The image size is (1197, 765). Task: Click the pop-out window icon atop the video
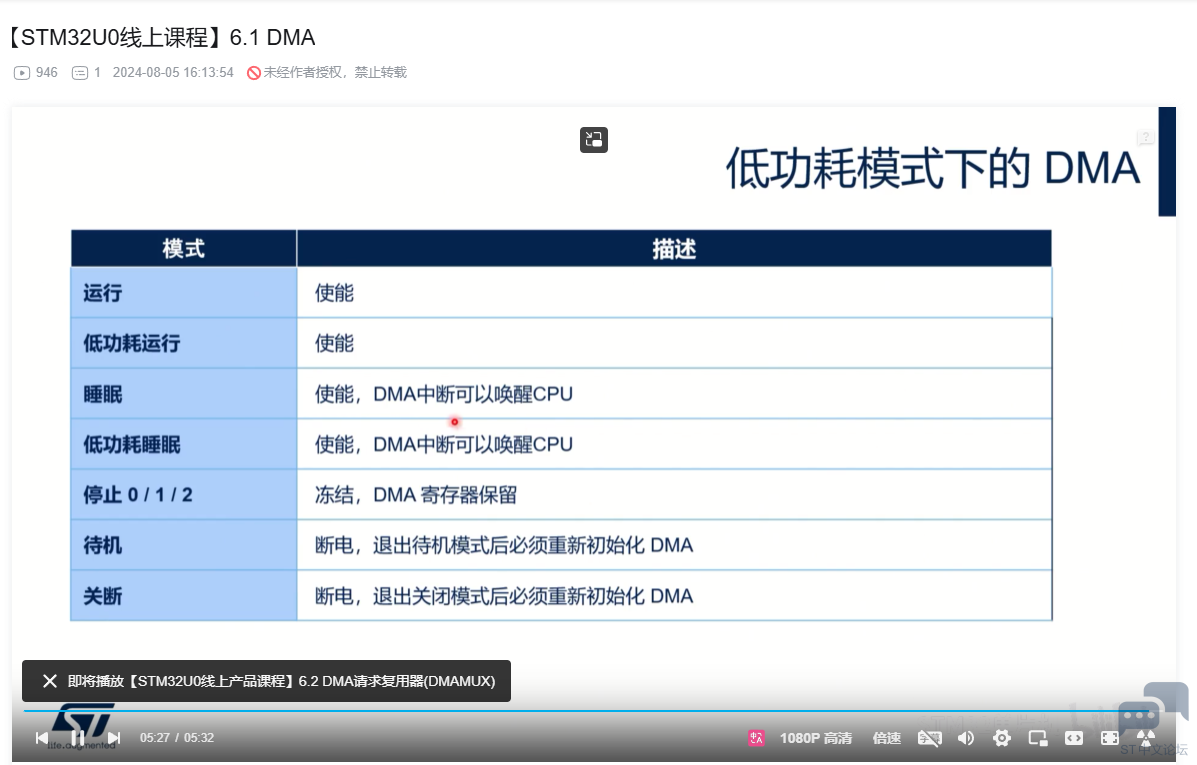click(x=593, y=140)
